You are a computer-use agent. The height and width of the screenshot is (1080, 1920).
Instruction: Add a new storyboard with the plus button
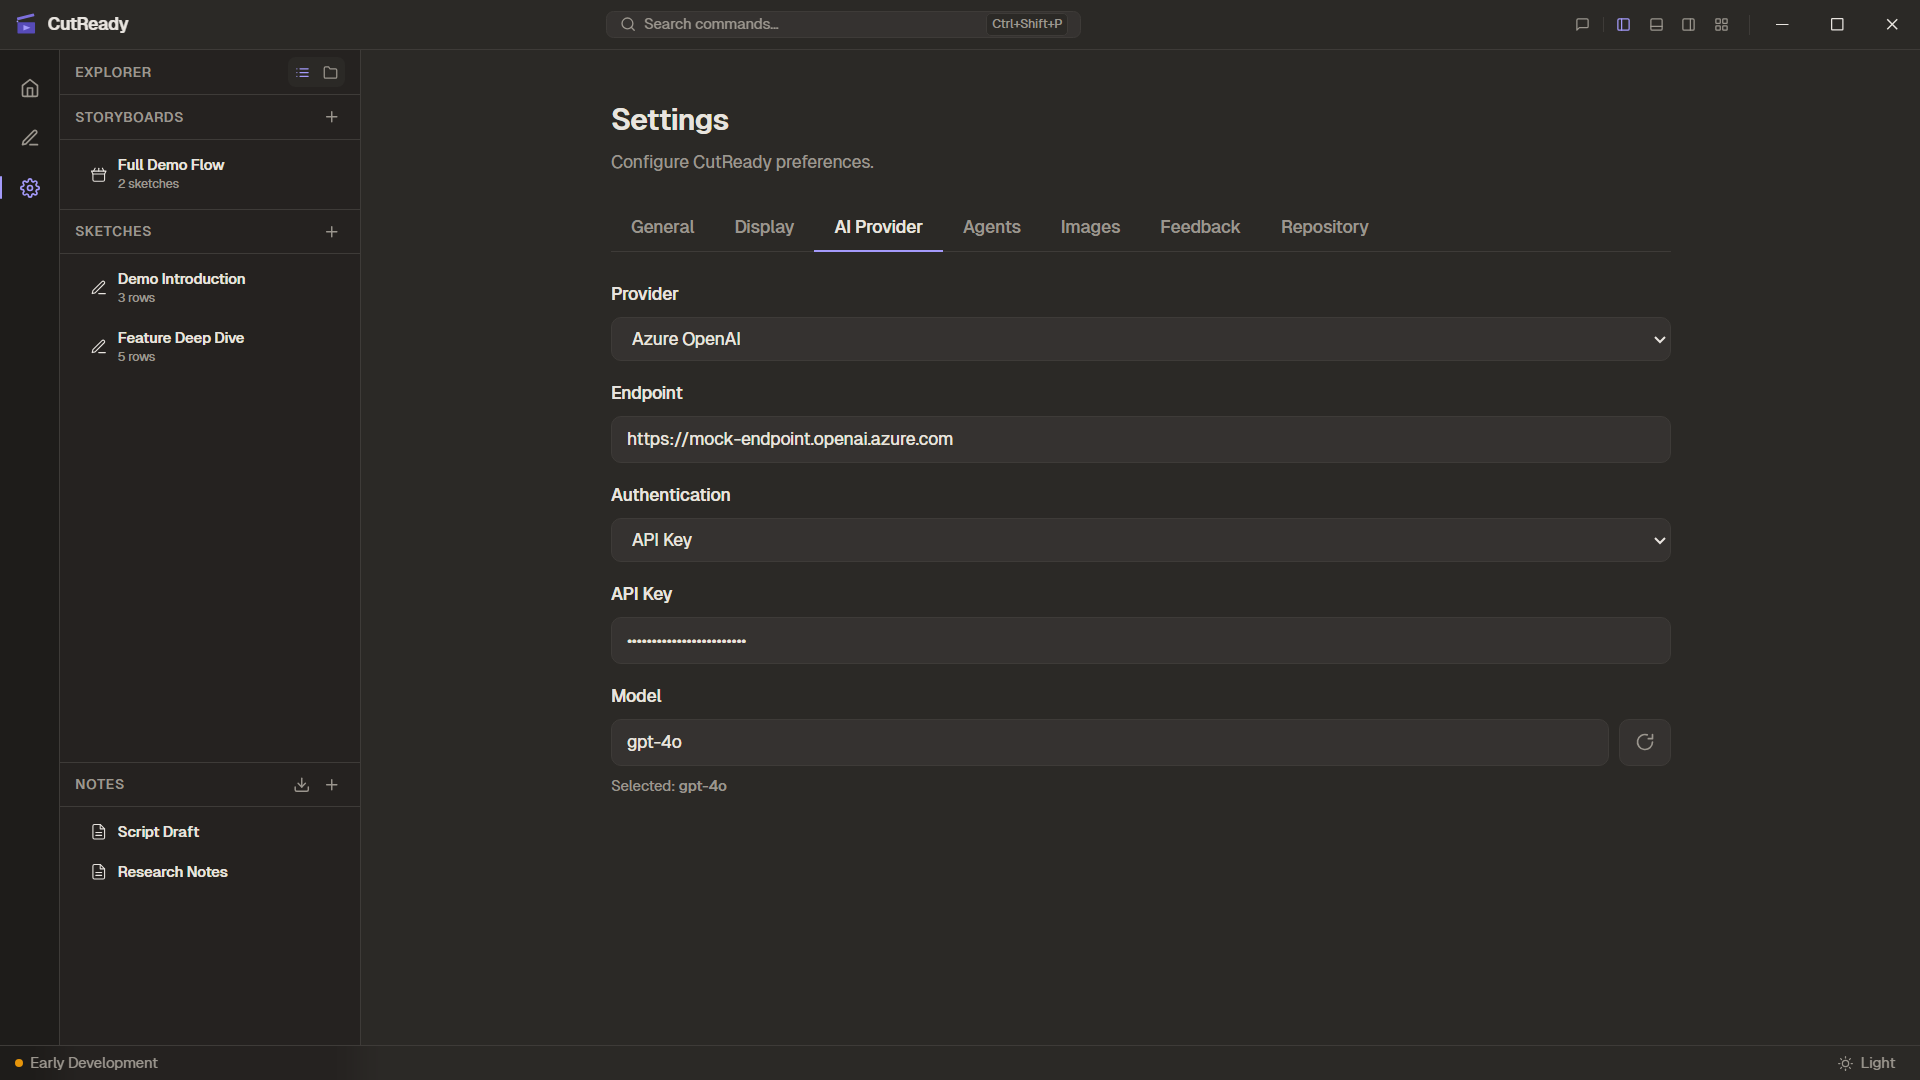(x=331, y=117)
